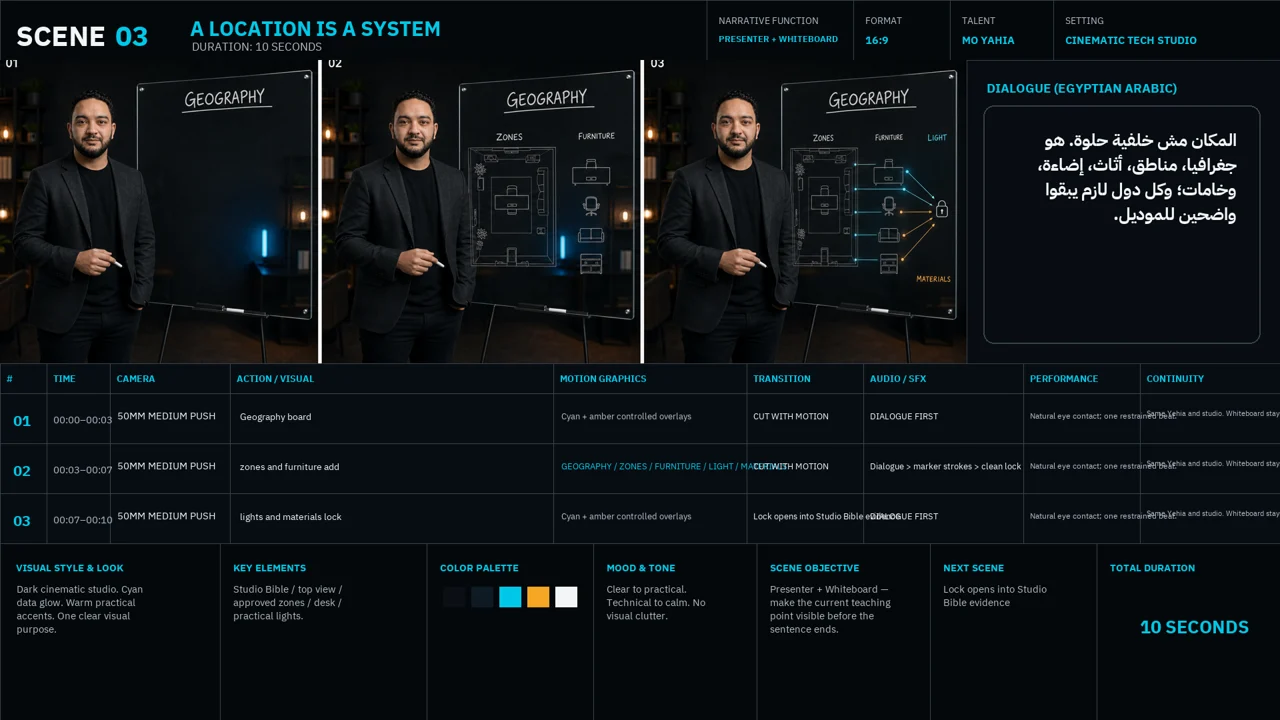This screenshot has width=1280, height=720.
Task: Click the 'lights and materials lock' action cell
Action: (290, 517)
